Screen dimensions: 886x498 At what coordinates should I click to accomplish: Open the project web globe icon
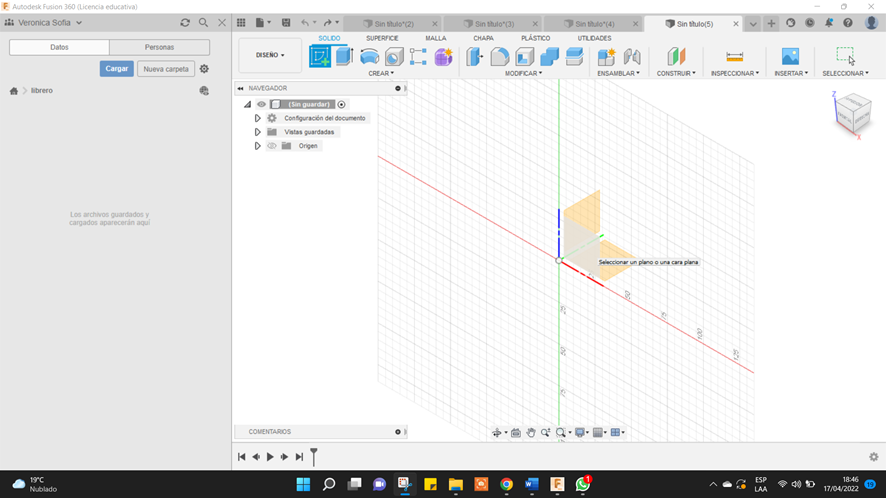tap(204, 90)
